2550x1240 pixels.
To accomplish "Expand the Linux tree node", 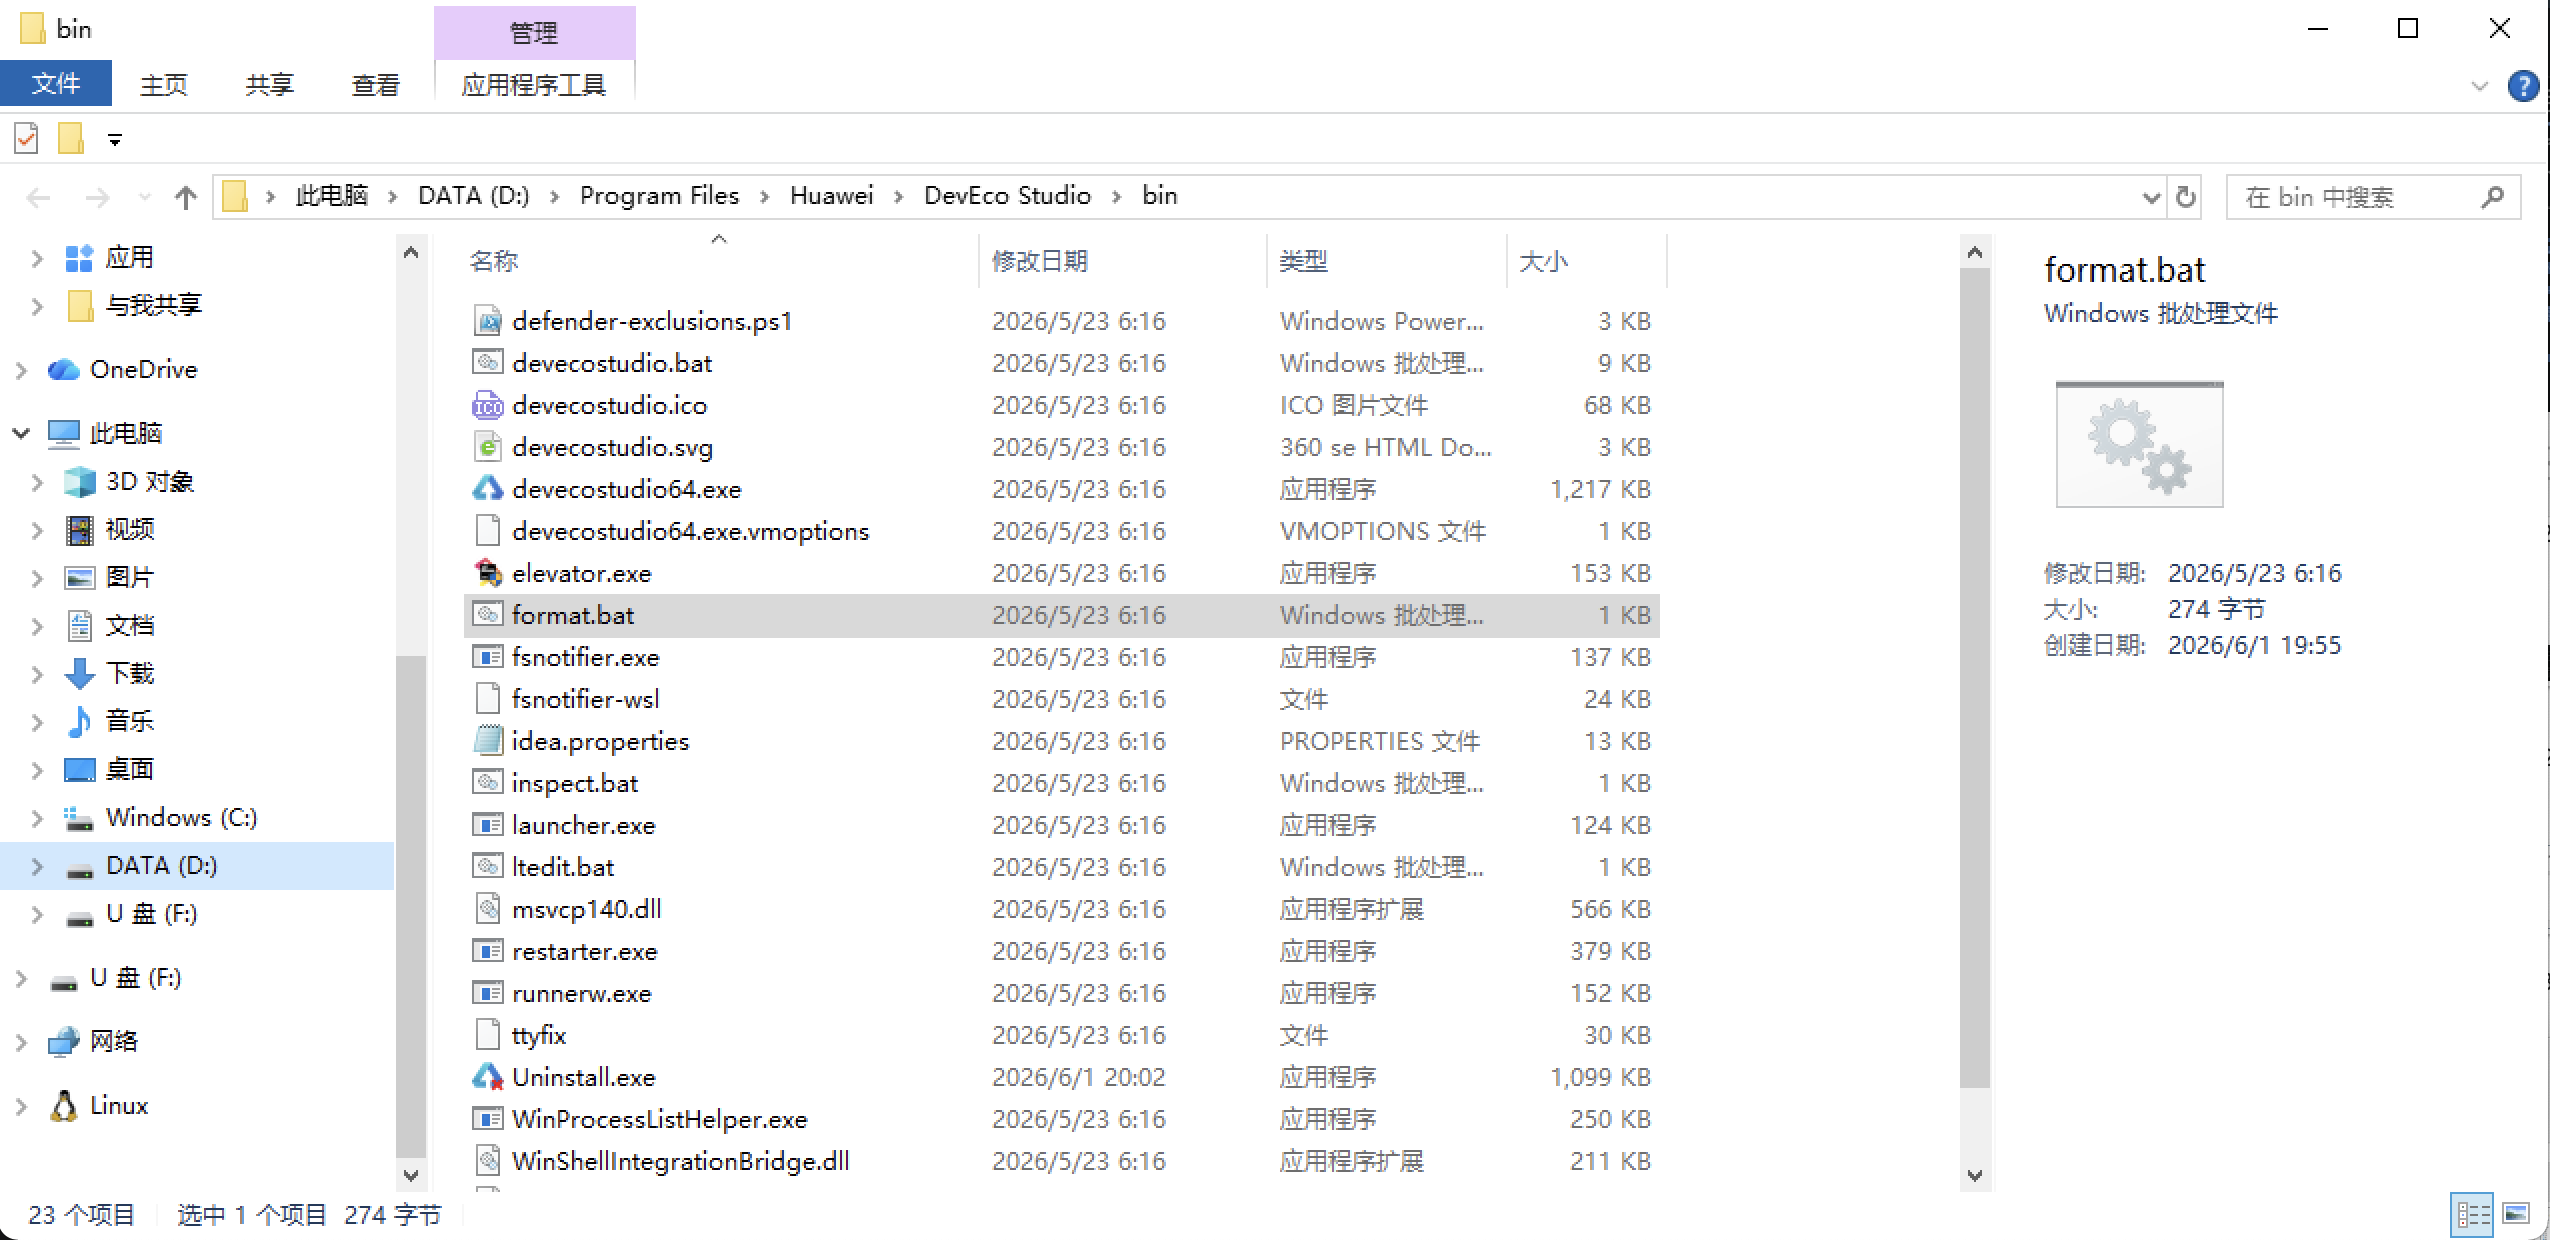I will 21,1107.
